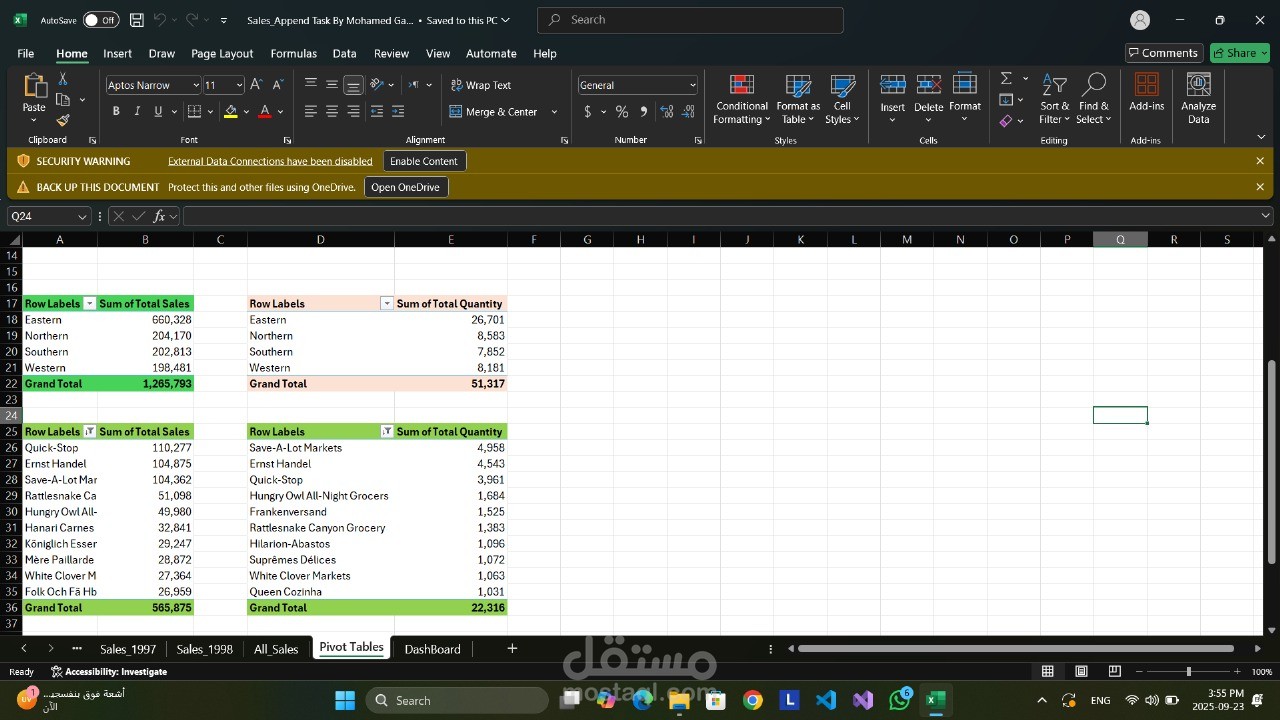Viewport: 1280px width, 720px height.
Task: Click the AutoSum icon
Action: [1006, 78]
